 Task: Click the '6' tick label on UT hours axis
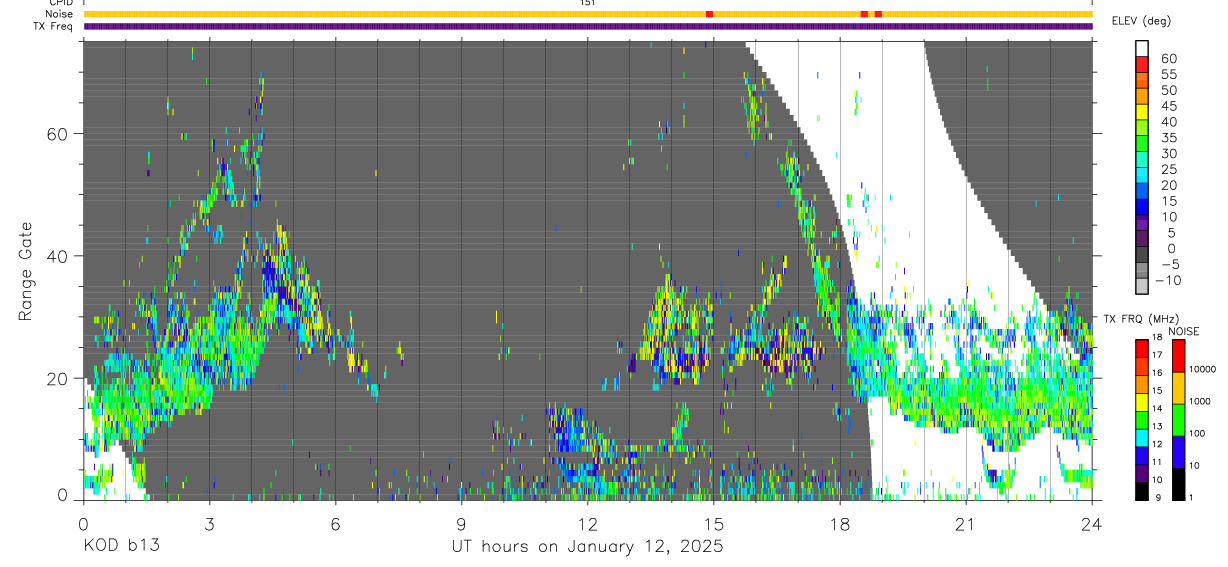tap(335, 524)
